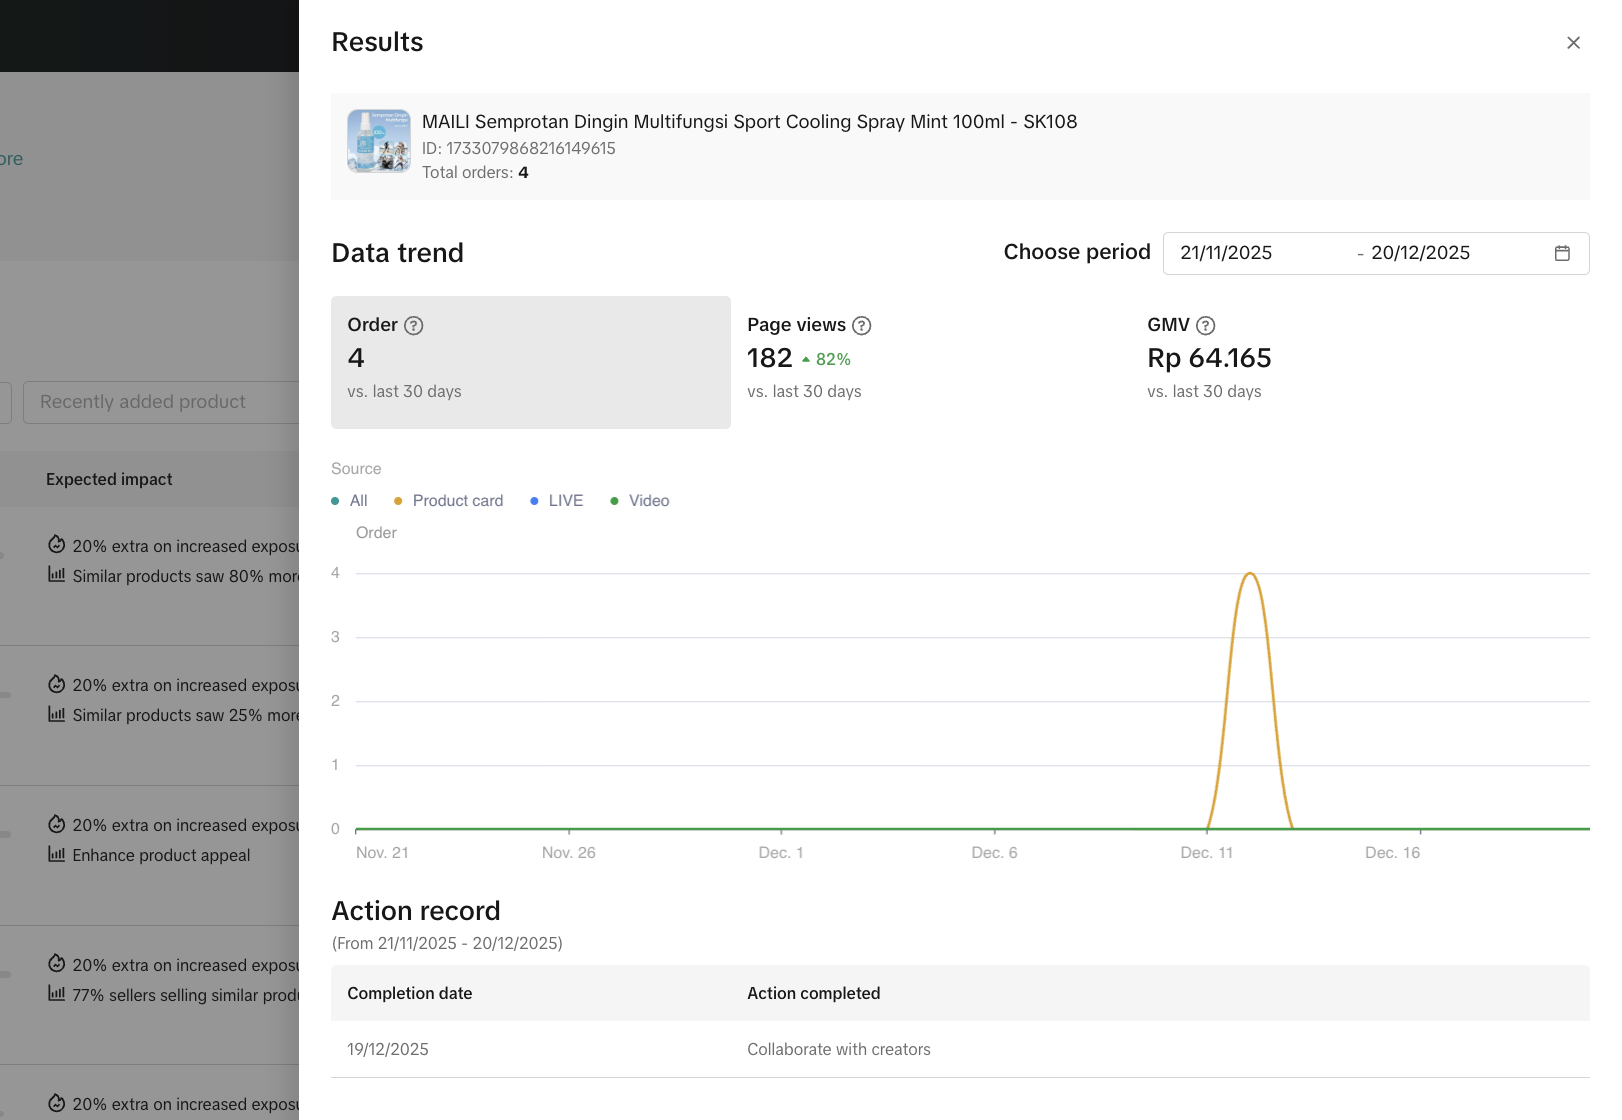Click the green 82% increase indicator
This screenshot has height=1120, width=1622.
(827, 360)
